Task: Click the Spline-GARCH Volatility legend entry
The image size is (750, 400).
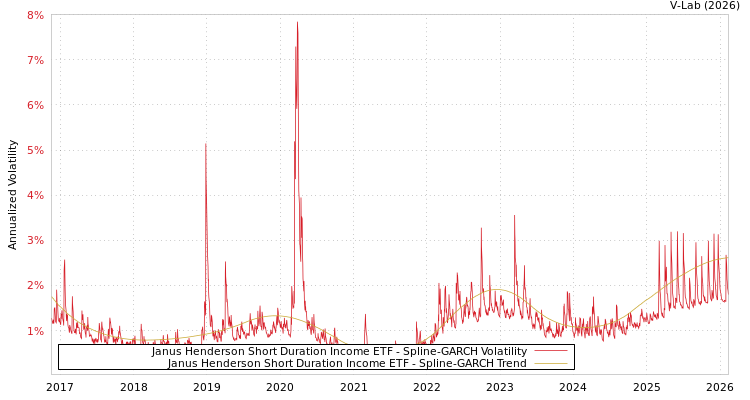Action: (x=339, y=351)
